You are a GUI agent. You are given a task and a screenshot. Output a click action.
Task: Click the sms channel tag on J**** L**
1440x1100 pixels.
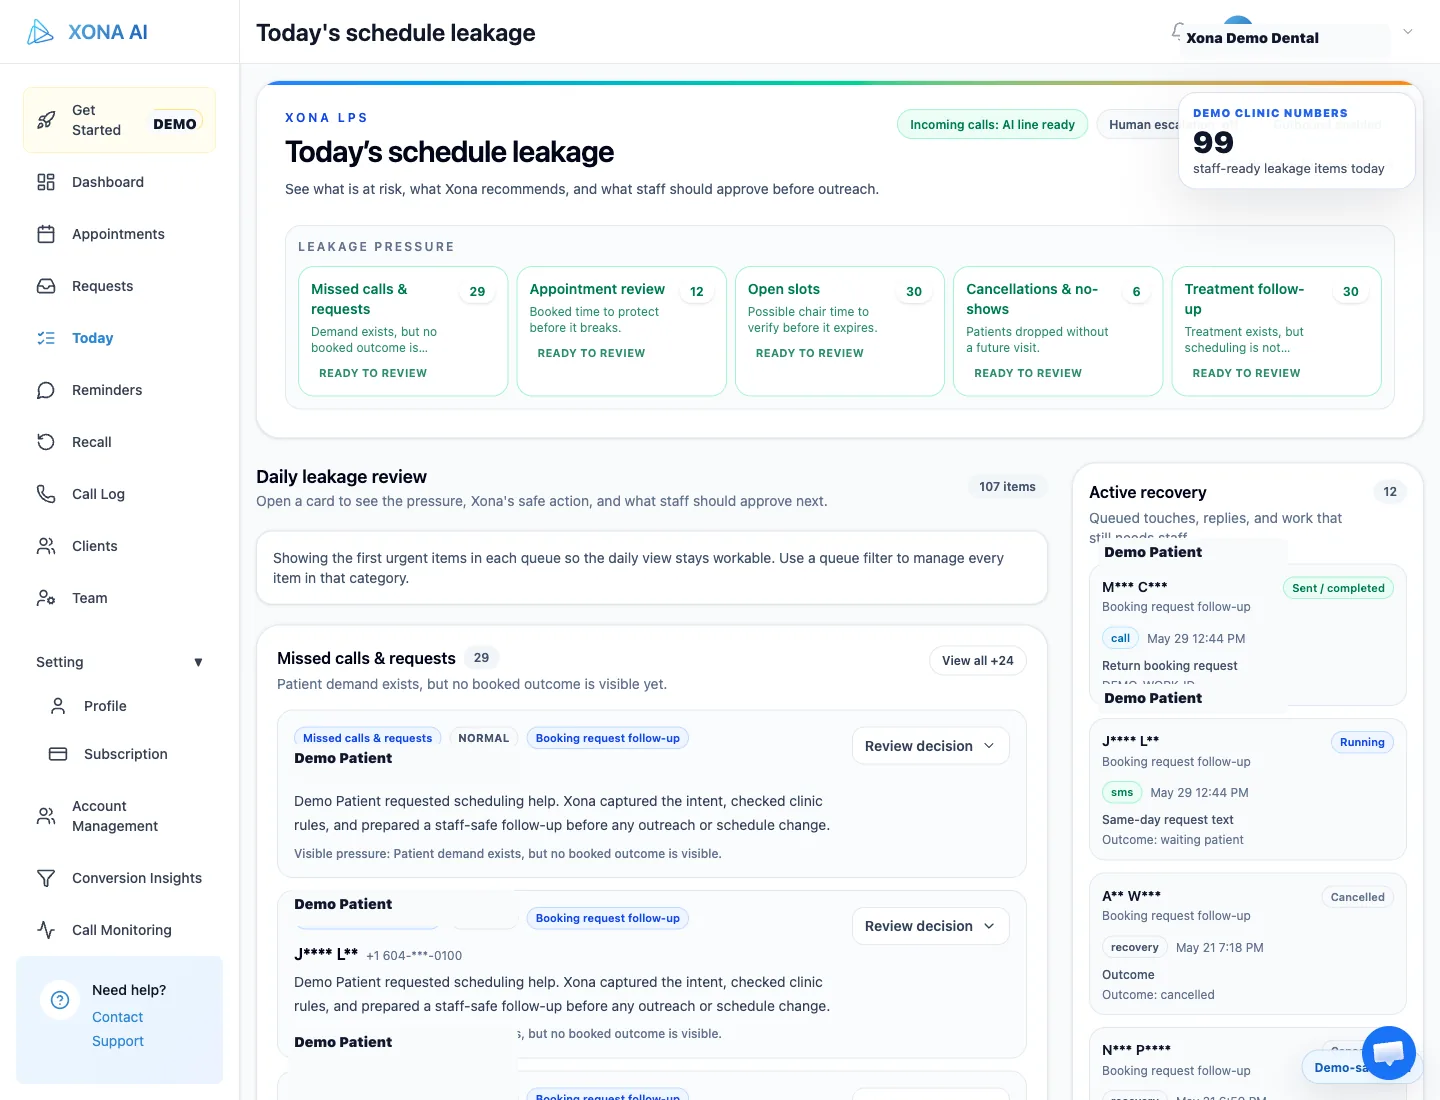[1122, 792]
